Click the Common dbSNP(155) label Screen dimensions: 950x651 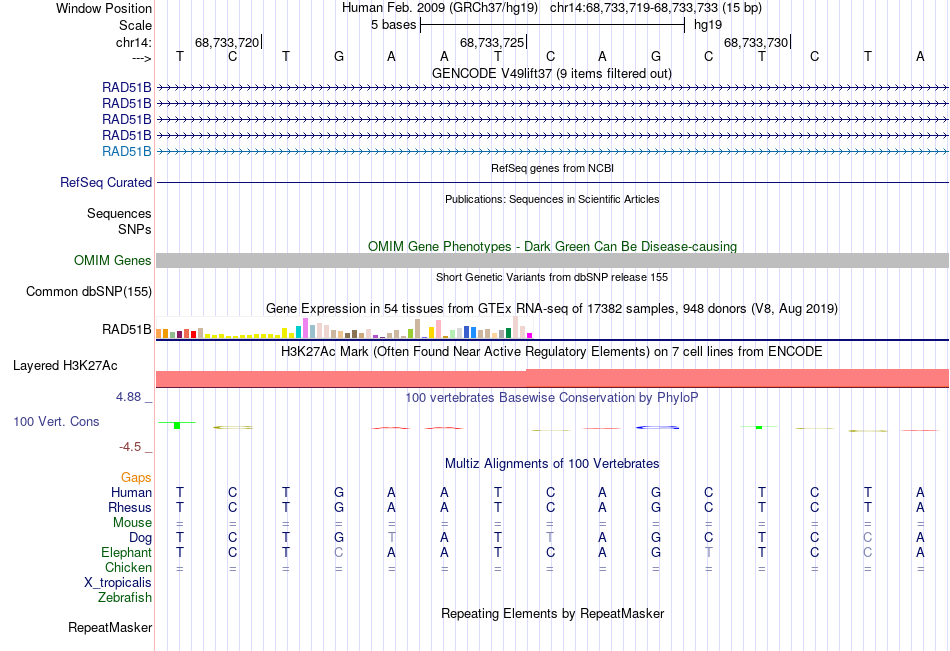click(89, 292)
